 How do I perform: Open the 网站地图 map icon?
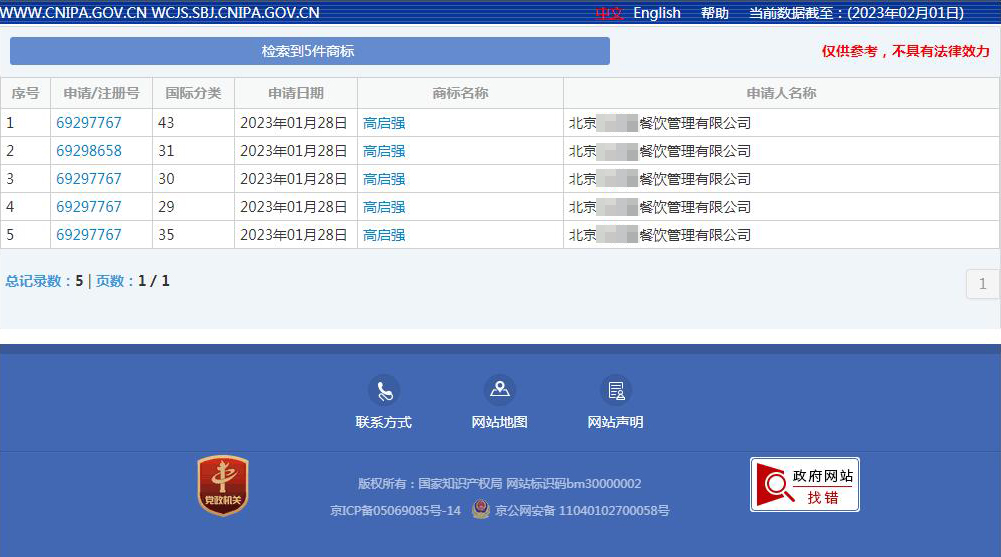pos(499,390)
